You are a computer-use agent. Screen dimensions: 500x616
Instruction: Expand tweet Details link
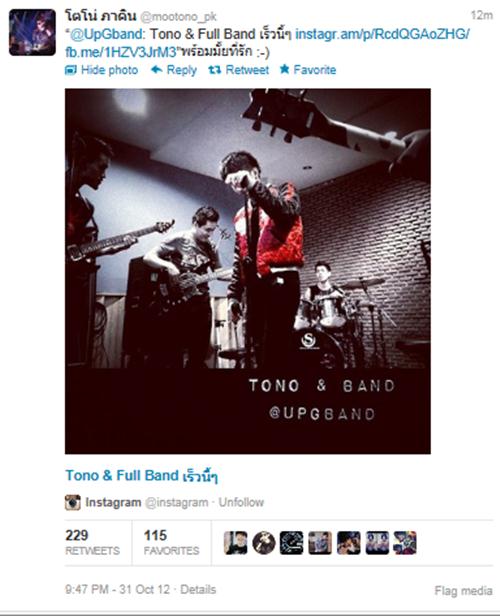coord(198,589)
